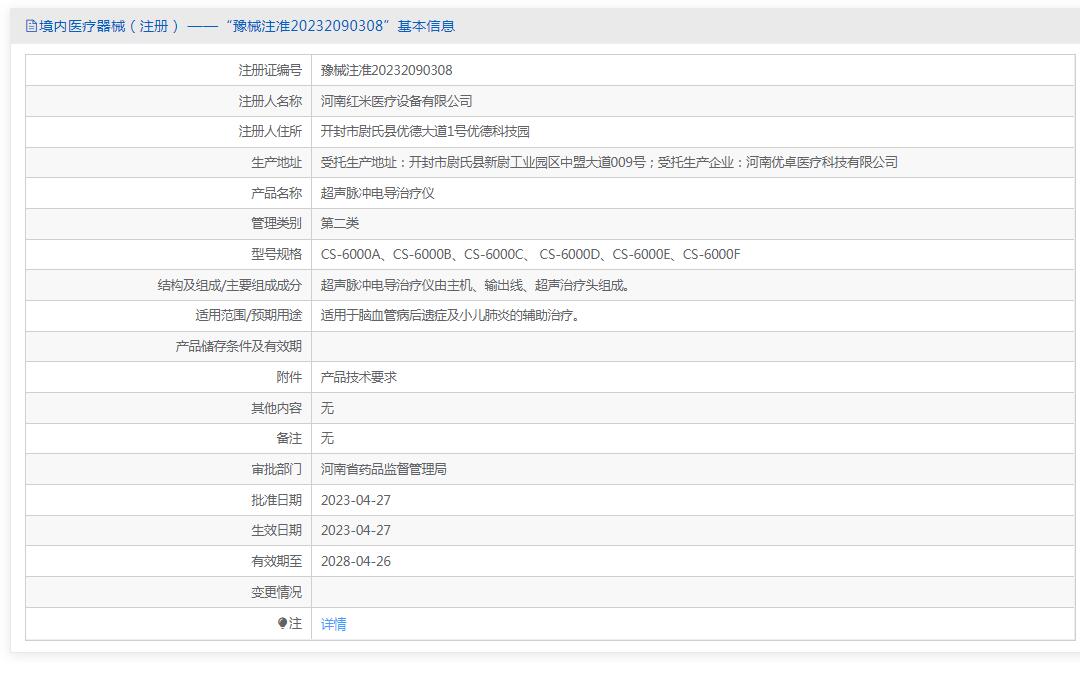
Task: Select attachment 产品技术要求
Action: tap(358, 377)
